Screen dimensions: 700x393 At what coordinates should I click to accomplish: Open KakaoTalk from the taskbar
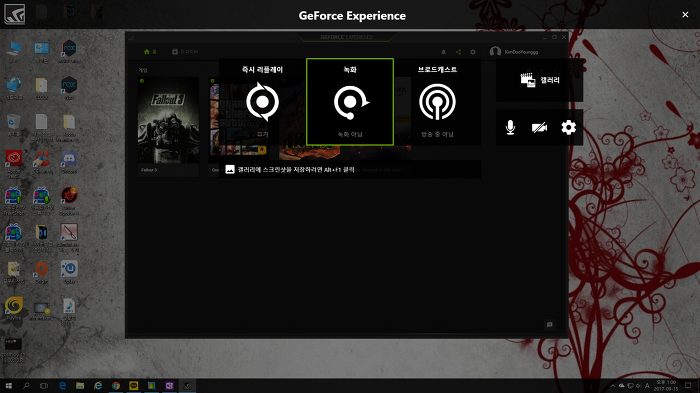point(133,386)
